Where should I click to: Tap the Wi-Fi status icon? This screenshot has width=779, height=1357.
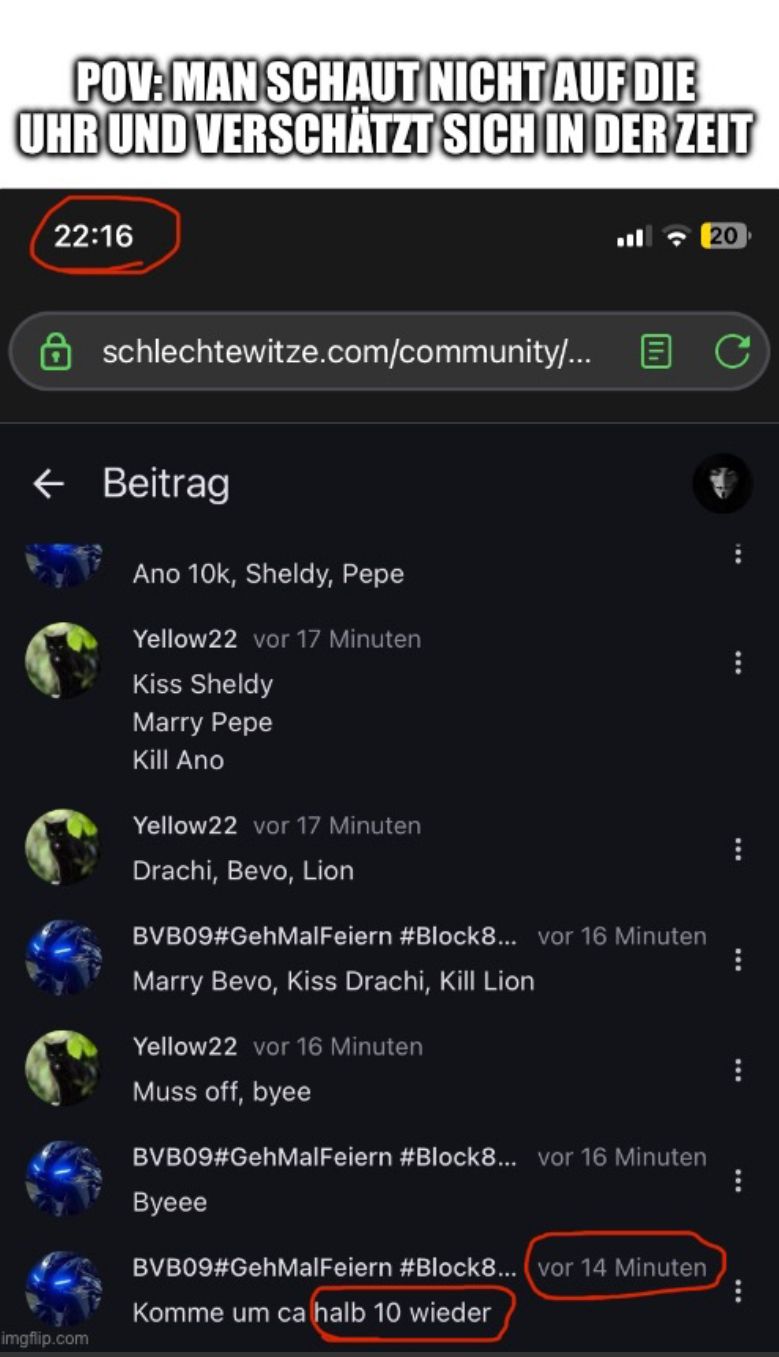[x=678, y=237]
